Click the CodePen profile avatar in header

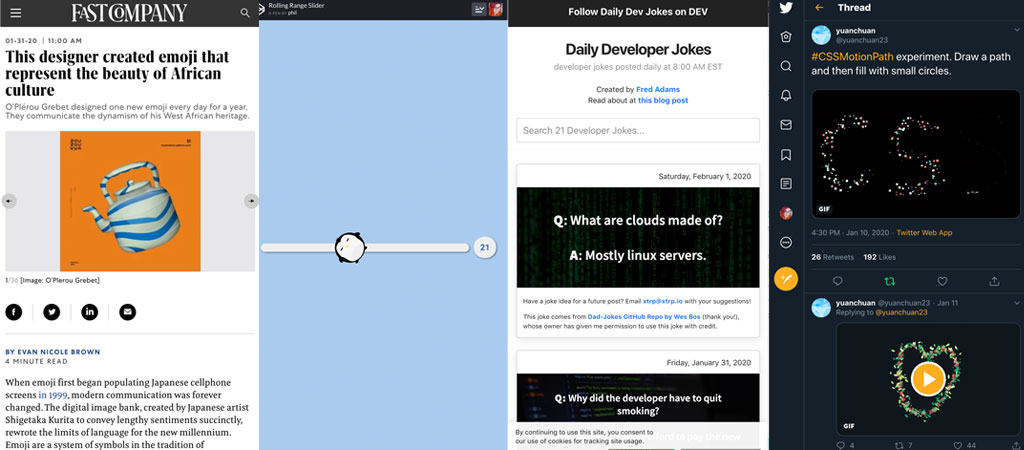(x=495, y=9)
